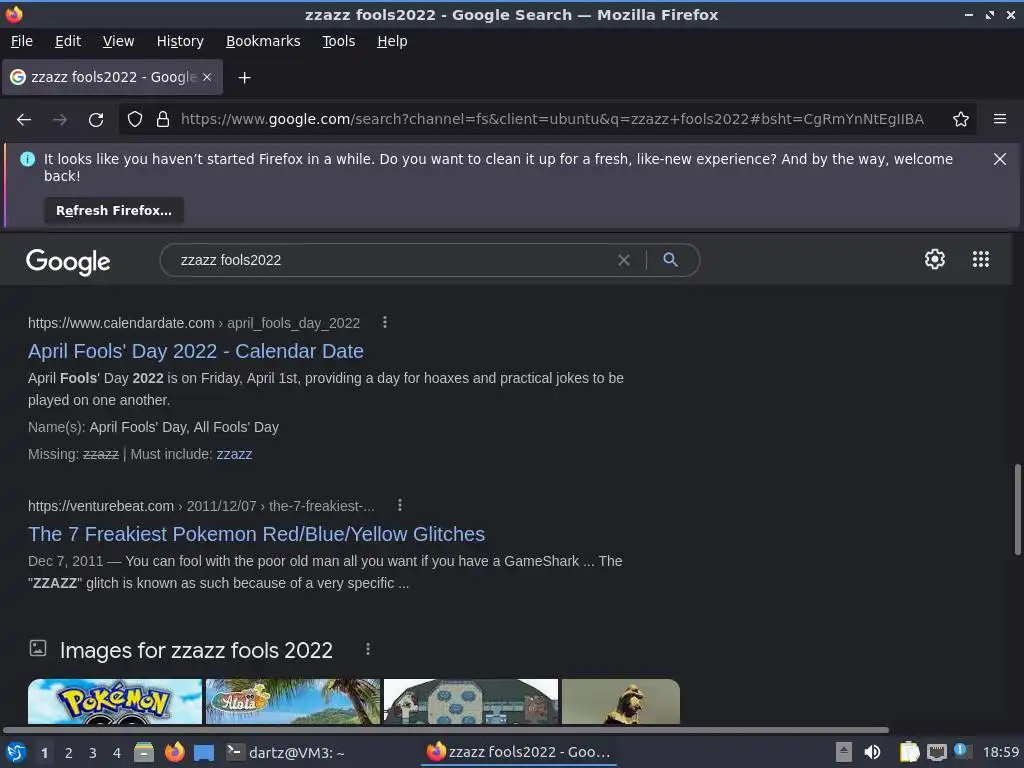
Task: Click the Refresh Firefox button
Action: (x=114, y=210)
